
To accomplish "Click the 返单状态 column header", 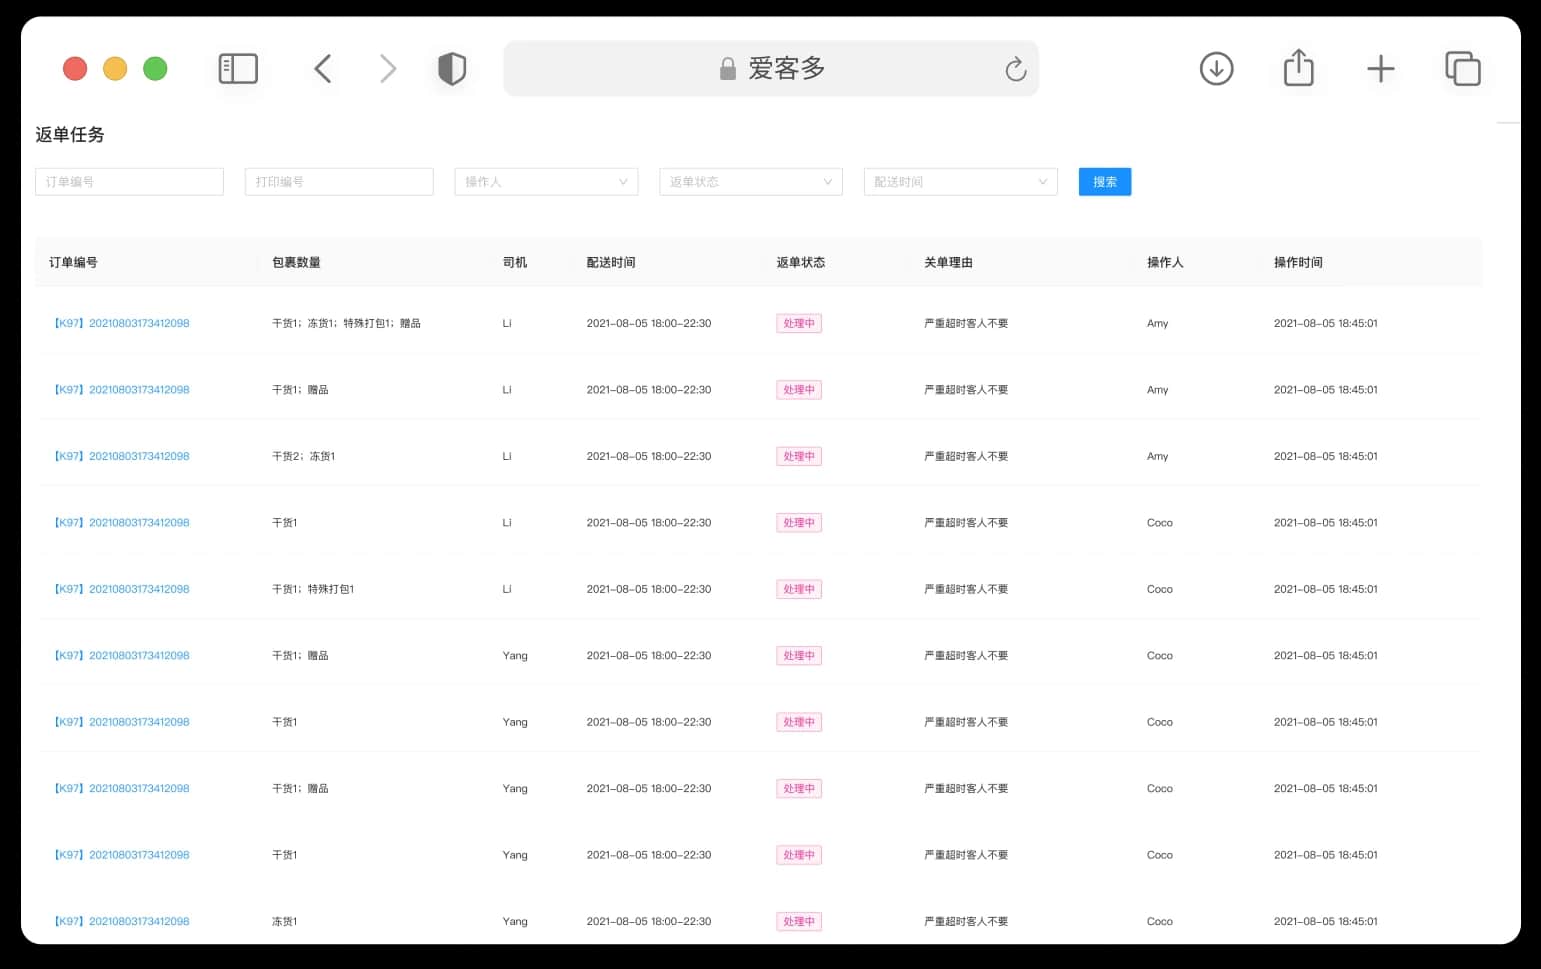I will tap(801, 262).
